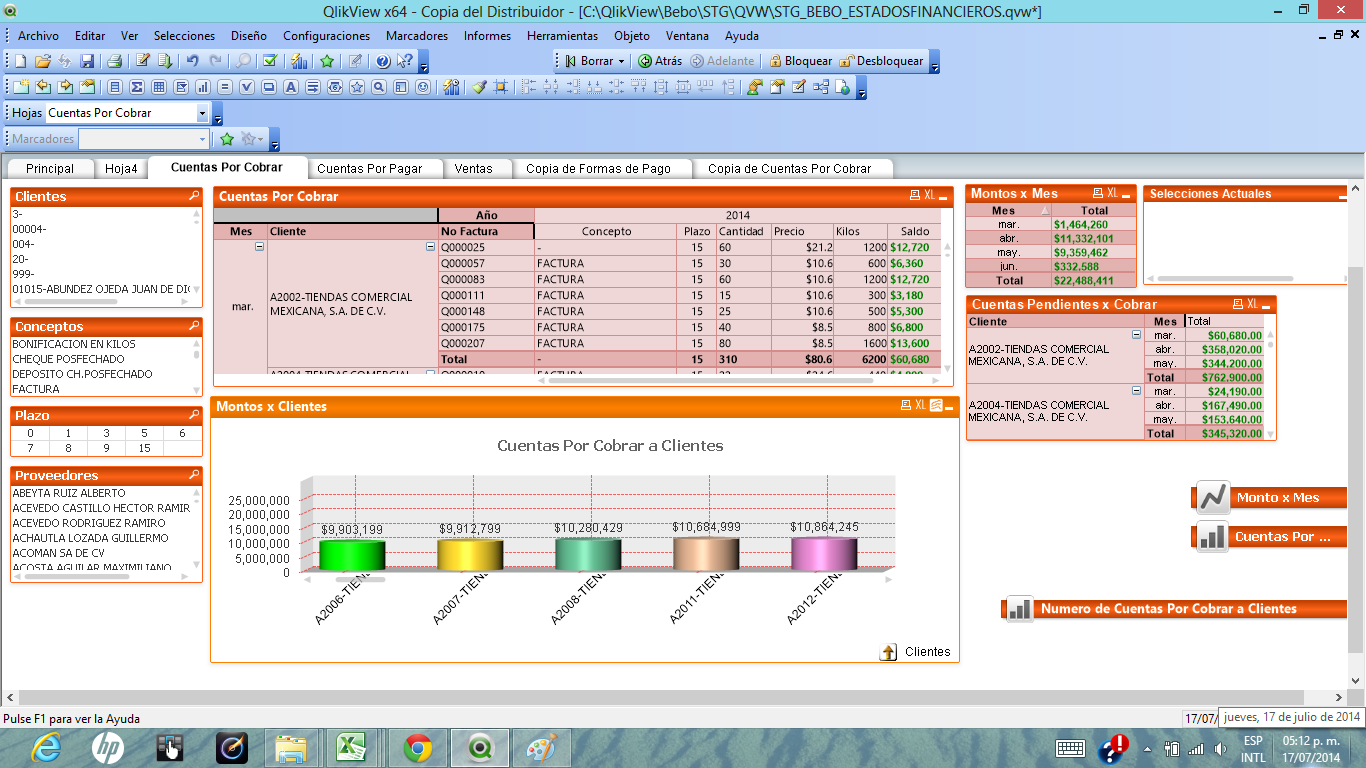This screenshot has height=768, width=1366.
Task: Open File Explorer from the taskbar
Action: coord(291,747)
